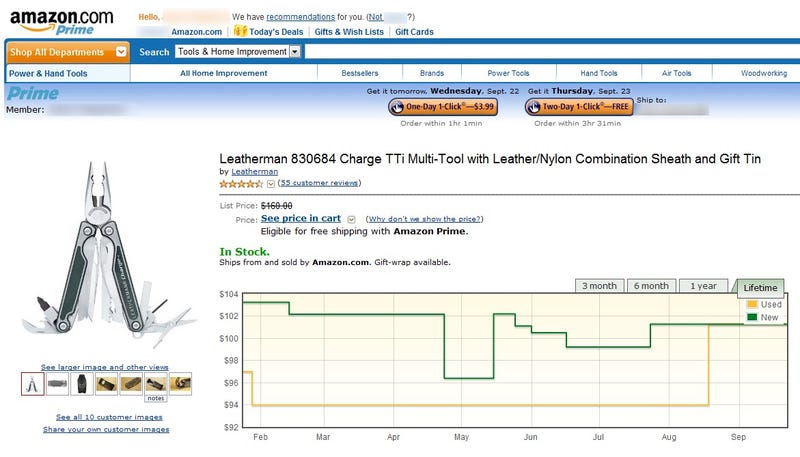The height and width of the screenshot is (457, 800).
Task: Open the Power Tools menu item
Action: 508,73
